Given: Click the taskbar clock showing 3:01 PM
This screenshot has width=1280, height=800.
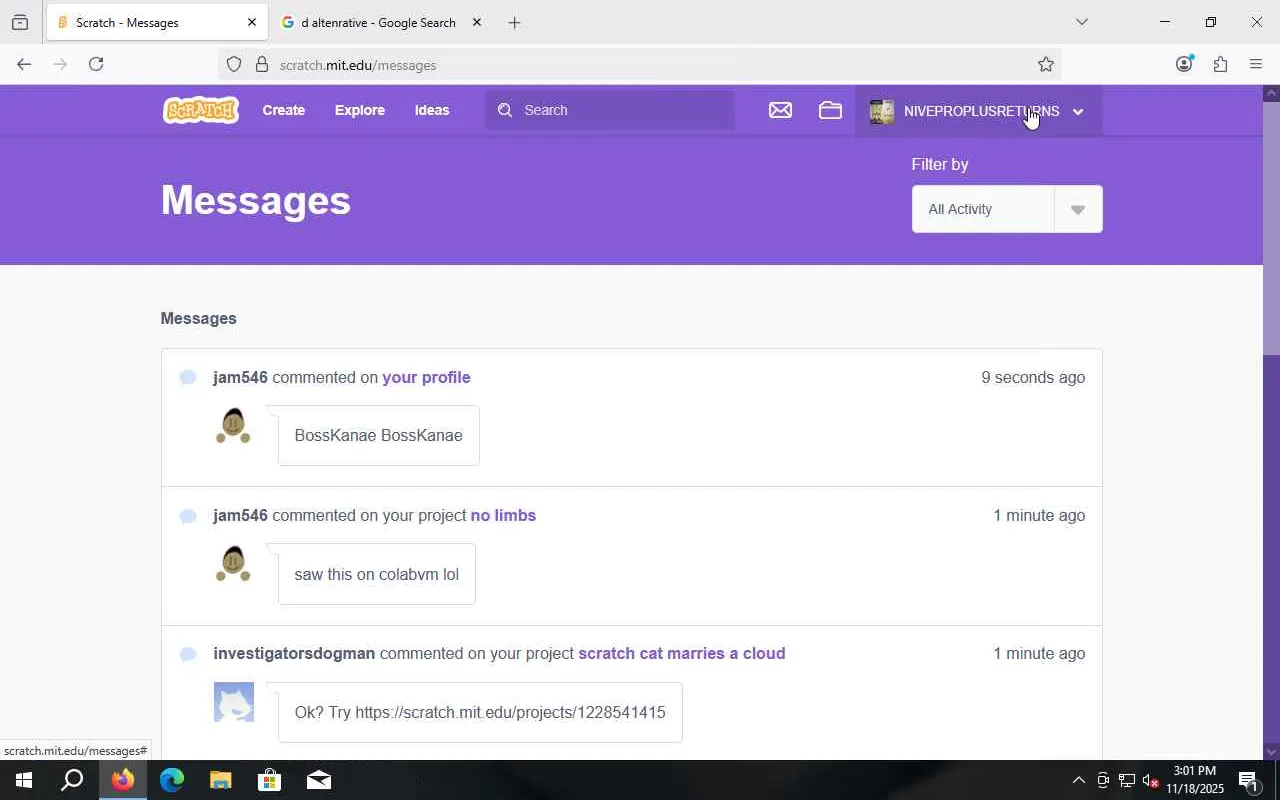Looking at the screenshot, I should [x=1194, y=780].
